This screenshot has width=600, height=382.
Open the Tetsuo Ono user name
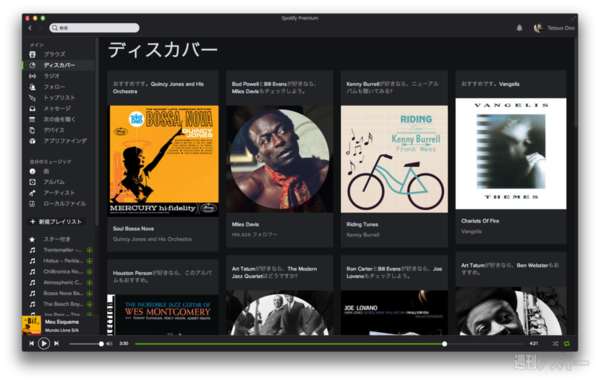[561, 28]
